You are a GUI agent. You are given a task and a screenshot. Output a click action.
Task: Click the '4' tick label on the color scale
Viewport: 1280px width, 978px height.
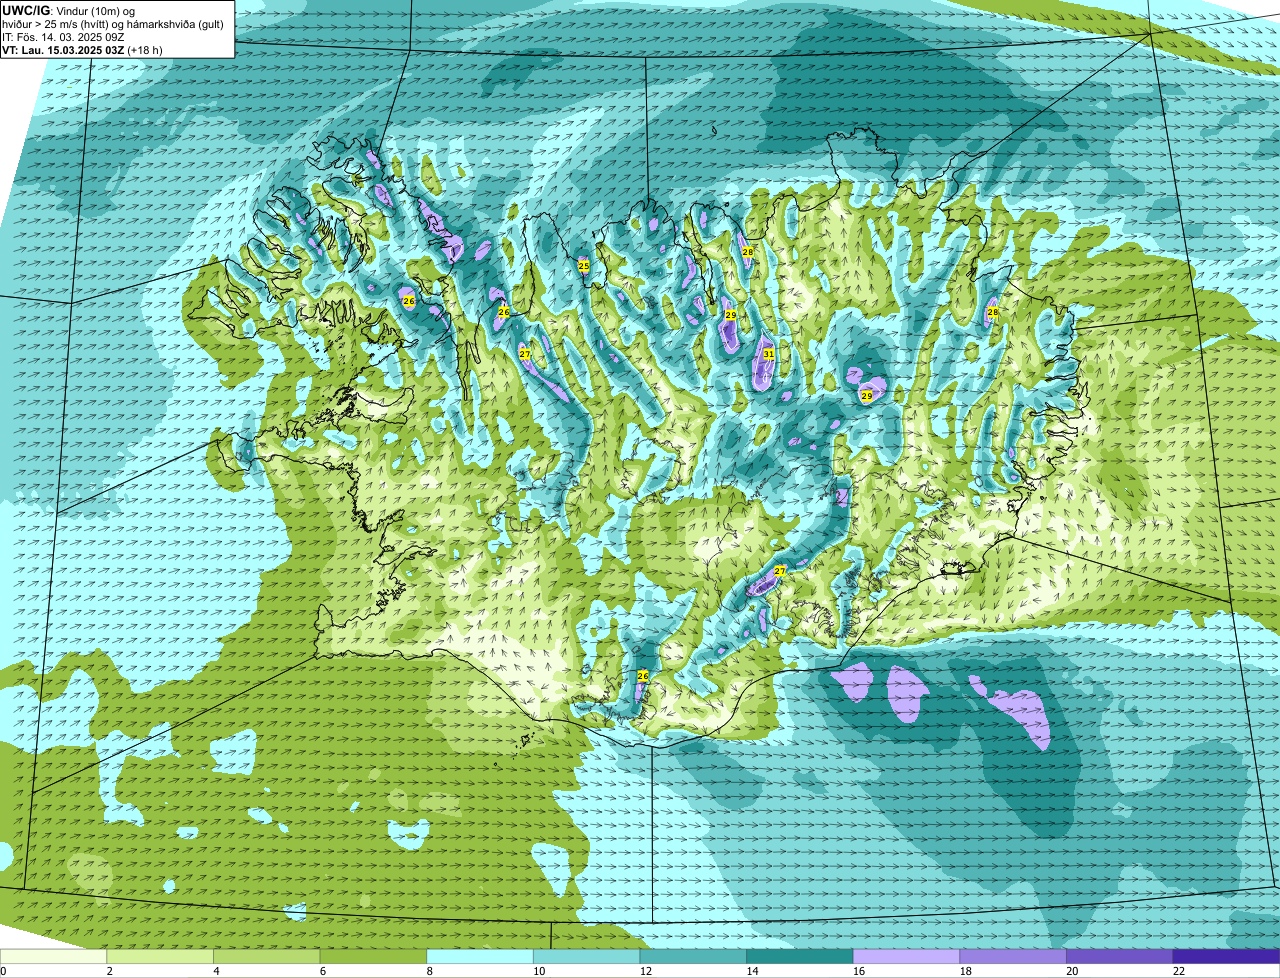click(x=215, y=971)
